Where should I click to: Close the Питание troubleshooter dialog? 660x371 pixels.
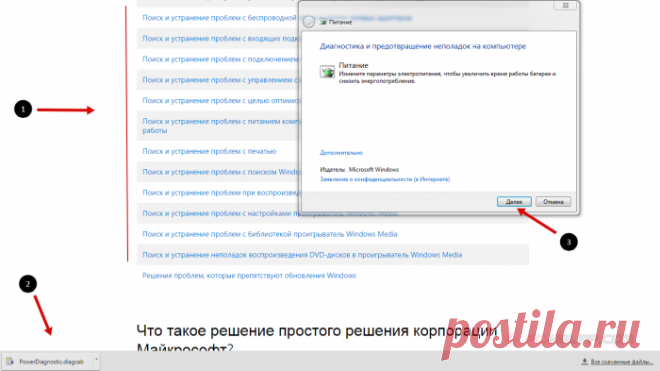pyautogui.click(x=565, y=5)
